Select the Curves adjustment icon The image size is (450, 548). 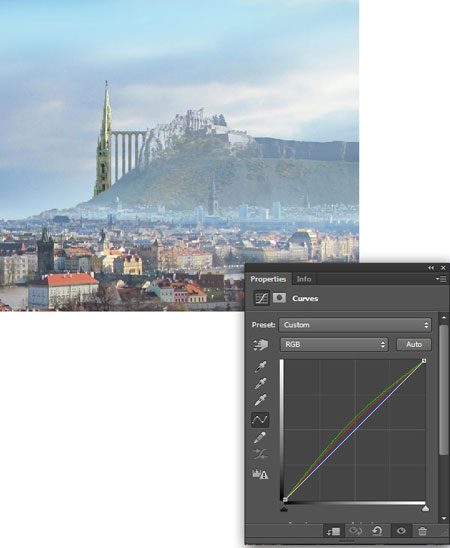[x=261, y=298]
